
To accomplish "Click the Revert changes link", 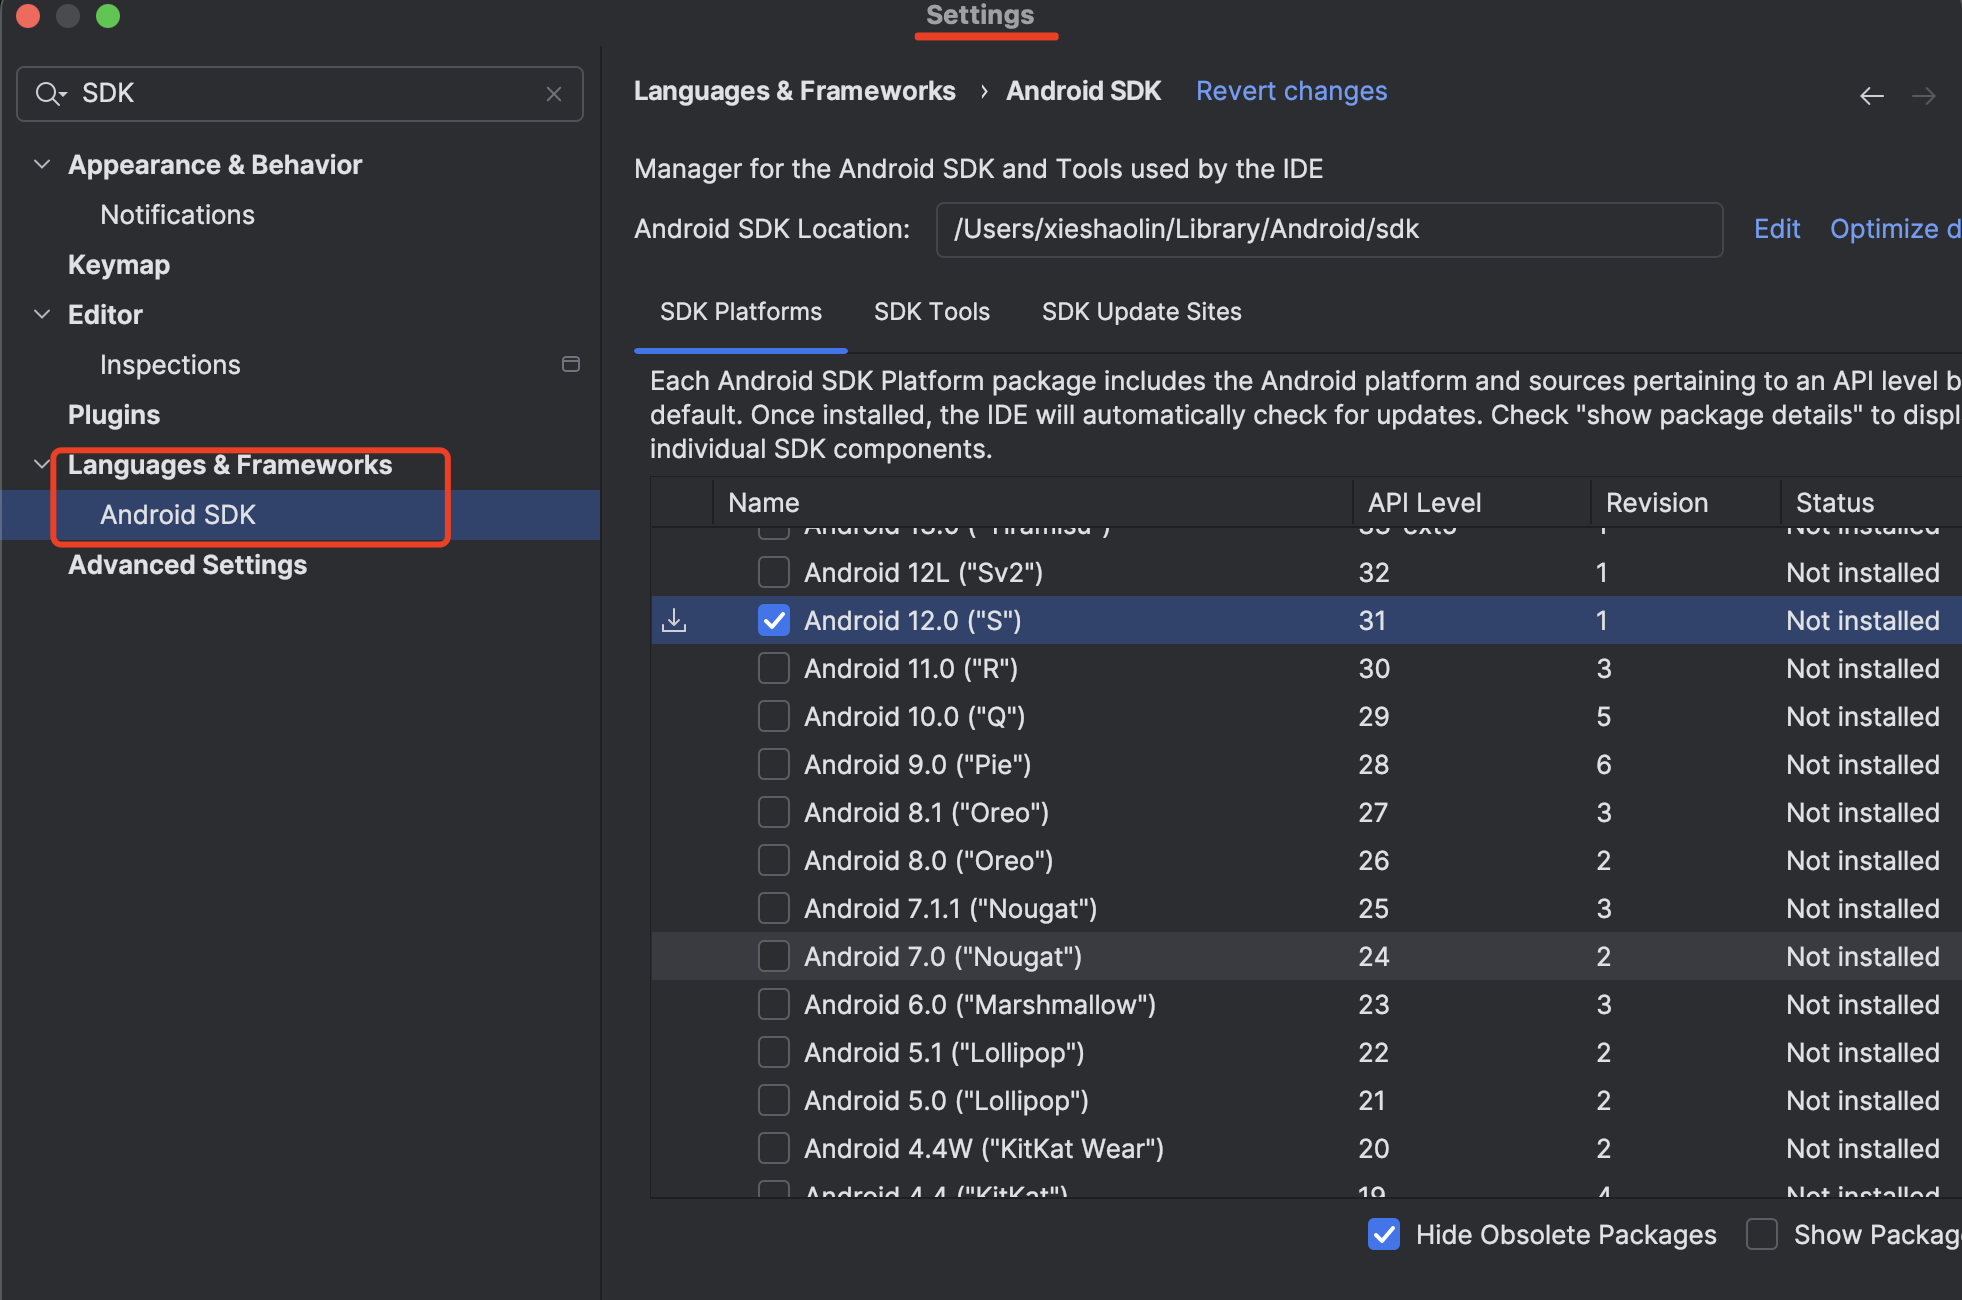I will 1292,91.
